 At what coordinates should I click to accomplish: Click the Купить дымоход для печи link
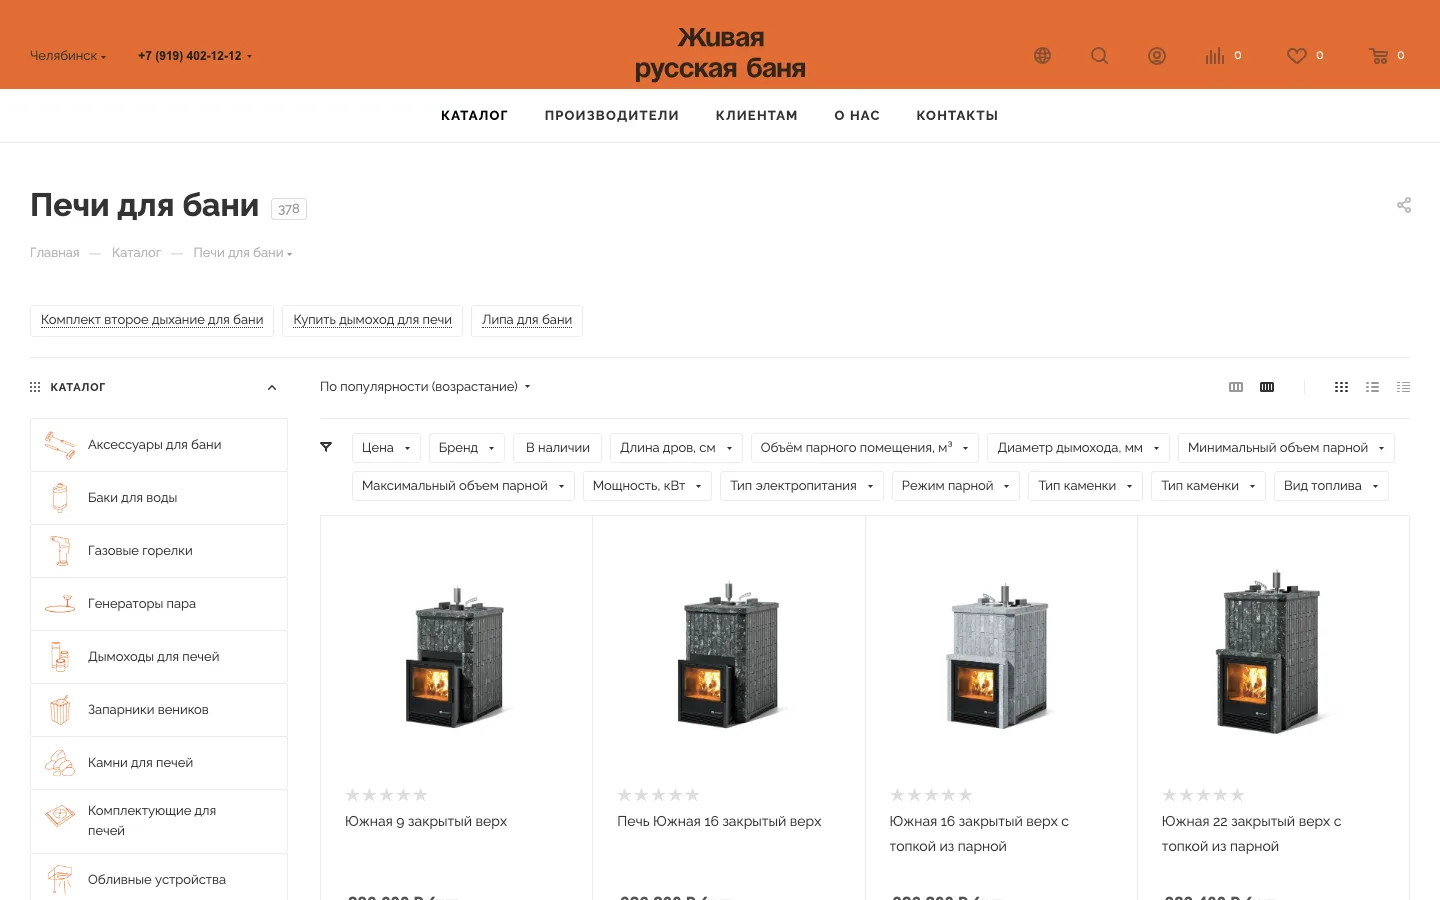[x=372, y=320]
